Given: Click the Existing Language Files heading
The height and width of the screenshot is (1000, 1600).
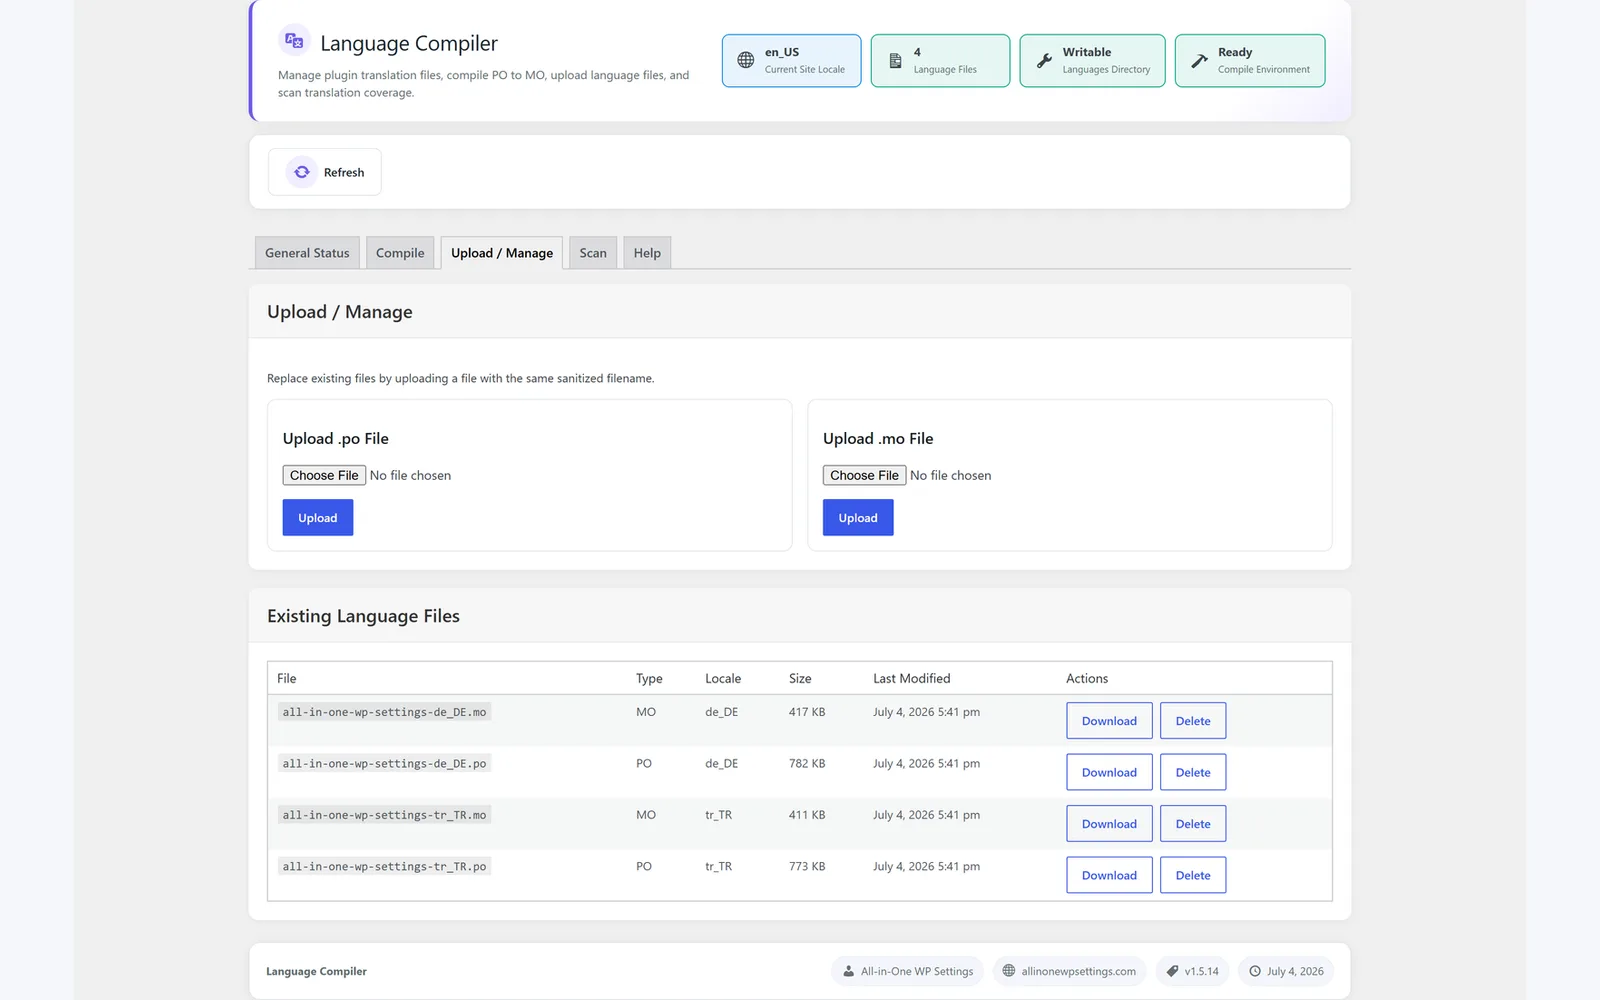Looking at the screenshot, I should 363,616.
